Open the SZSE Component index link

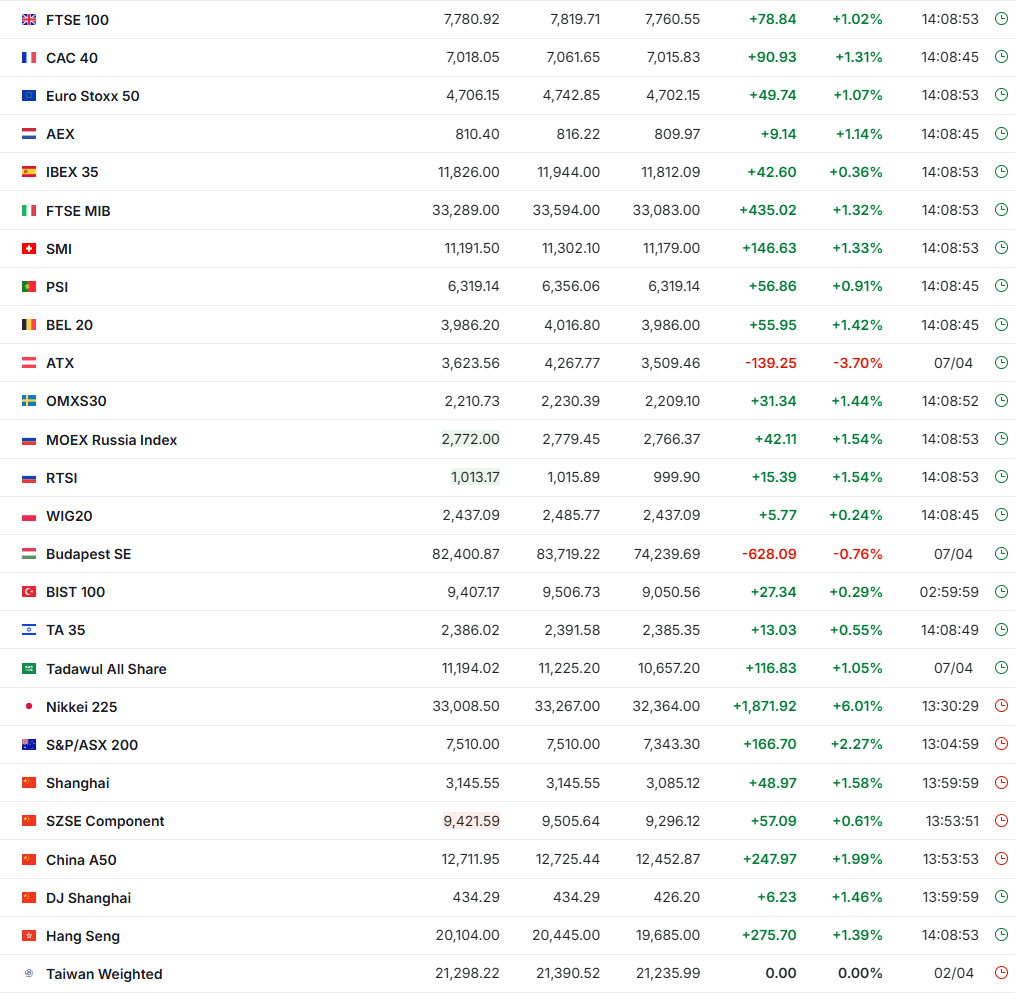click(105, 821)
